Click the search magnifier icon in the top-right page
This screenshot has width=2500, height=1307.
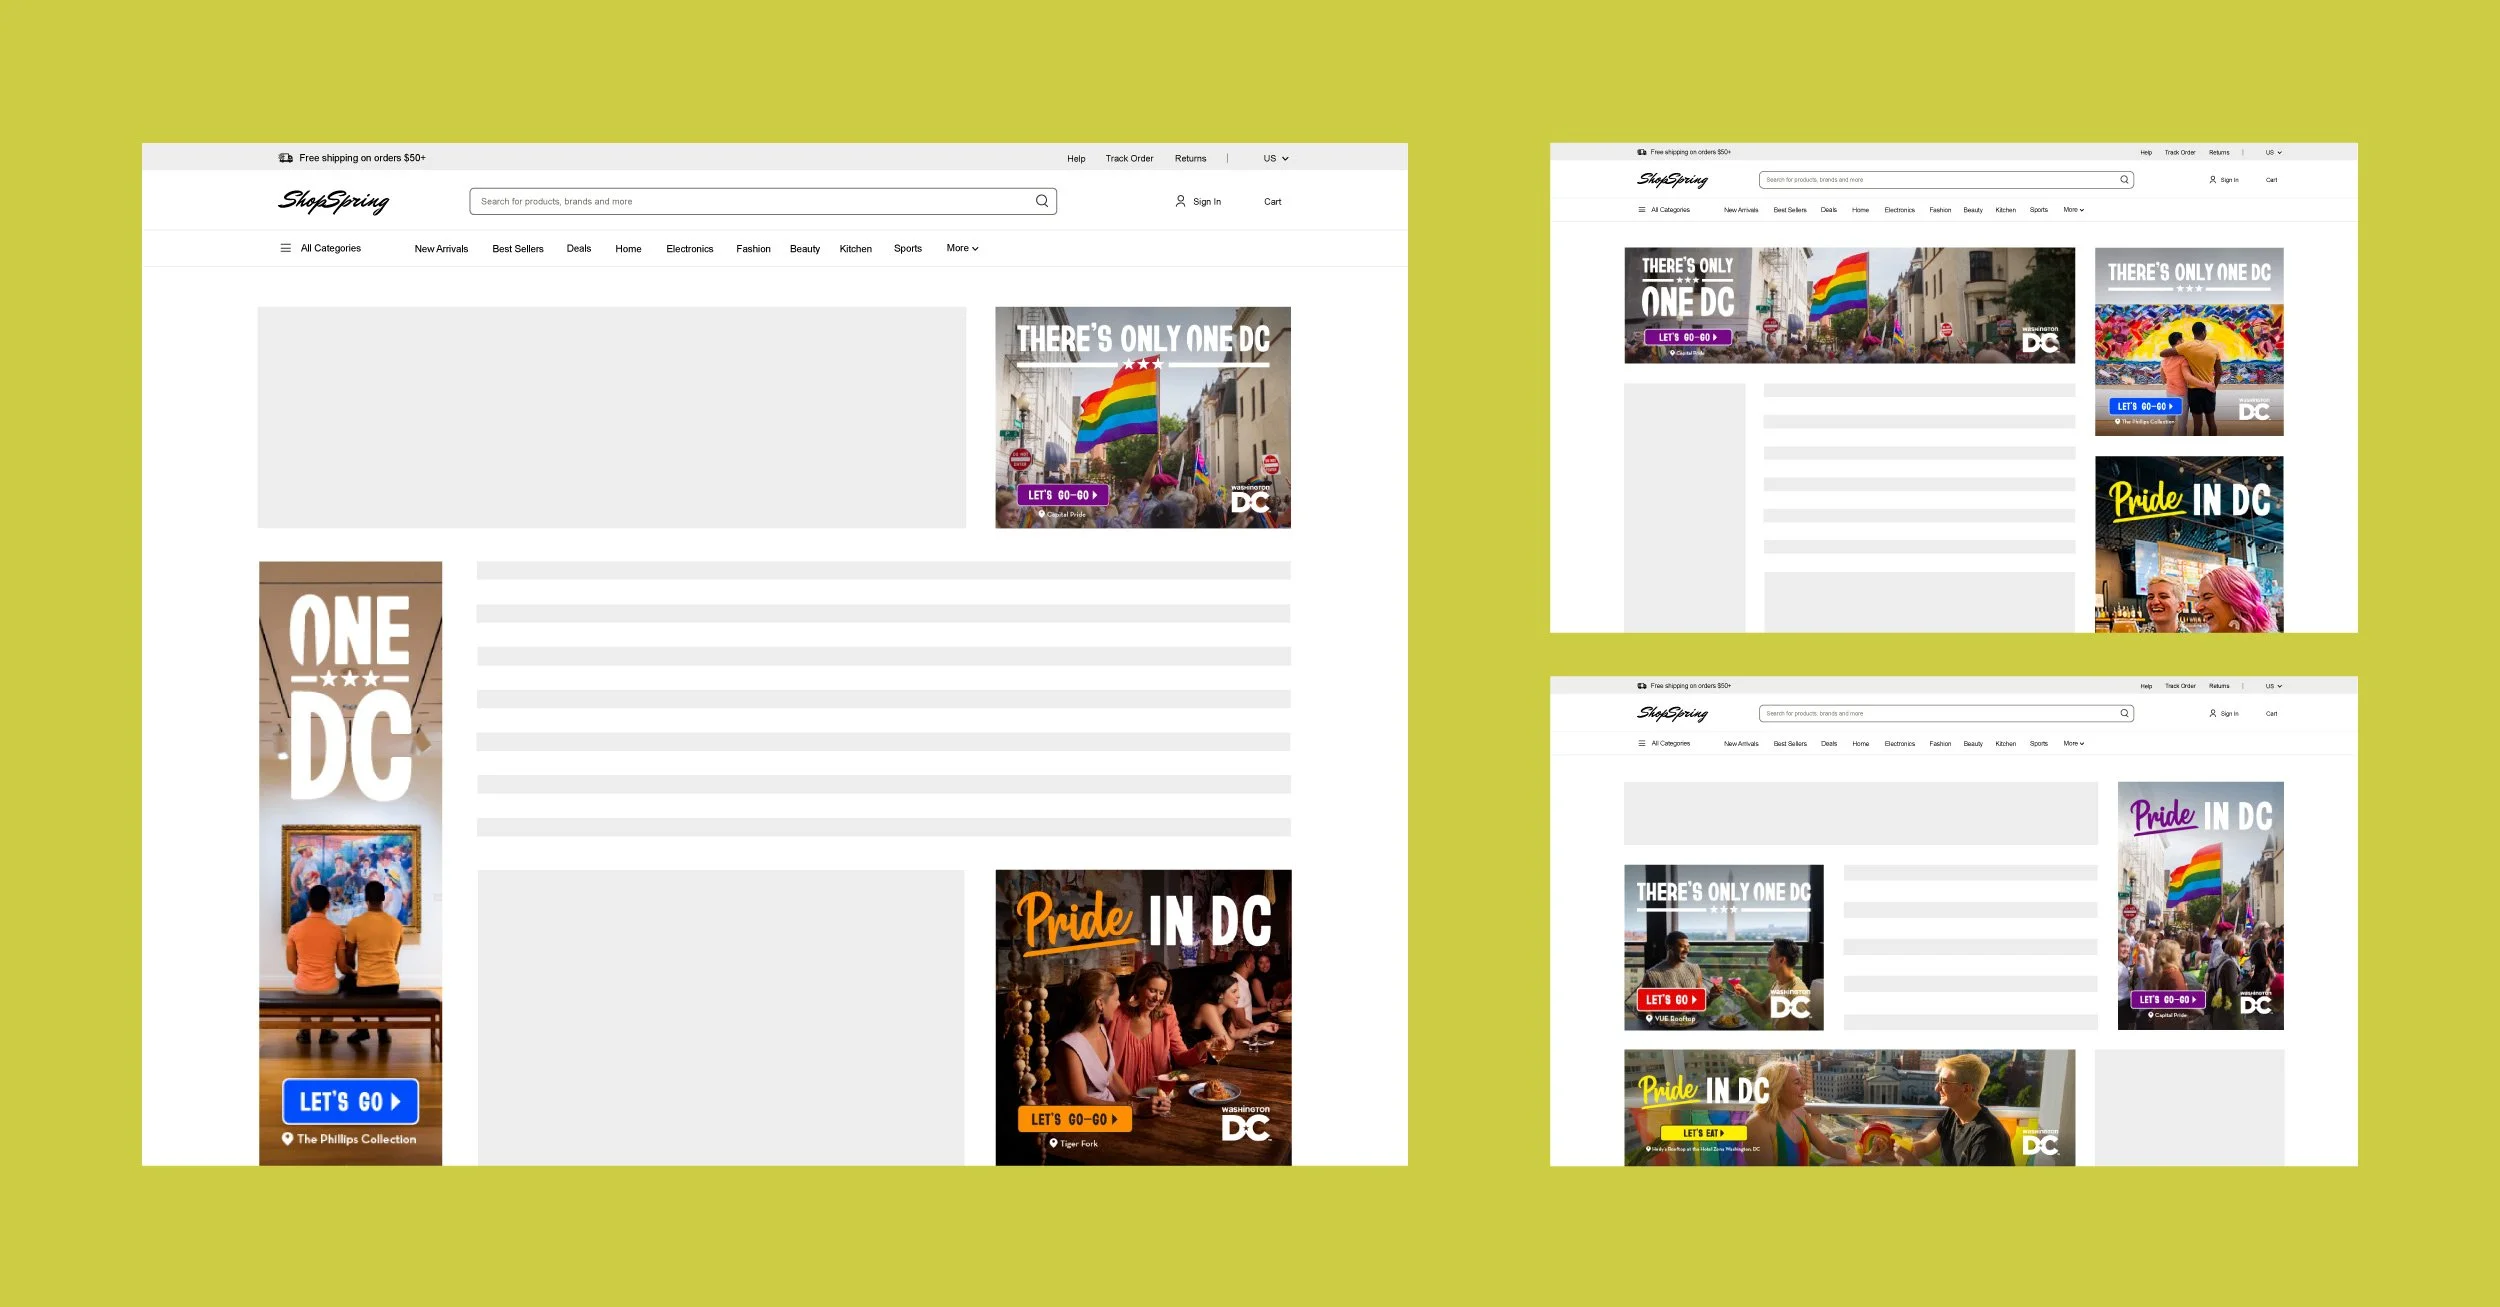point(2124,180)
